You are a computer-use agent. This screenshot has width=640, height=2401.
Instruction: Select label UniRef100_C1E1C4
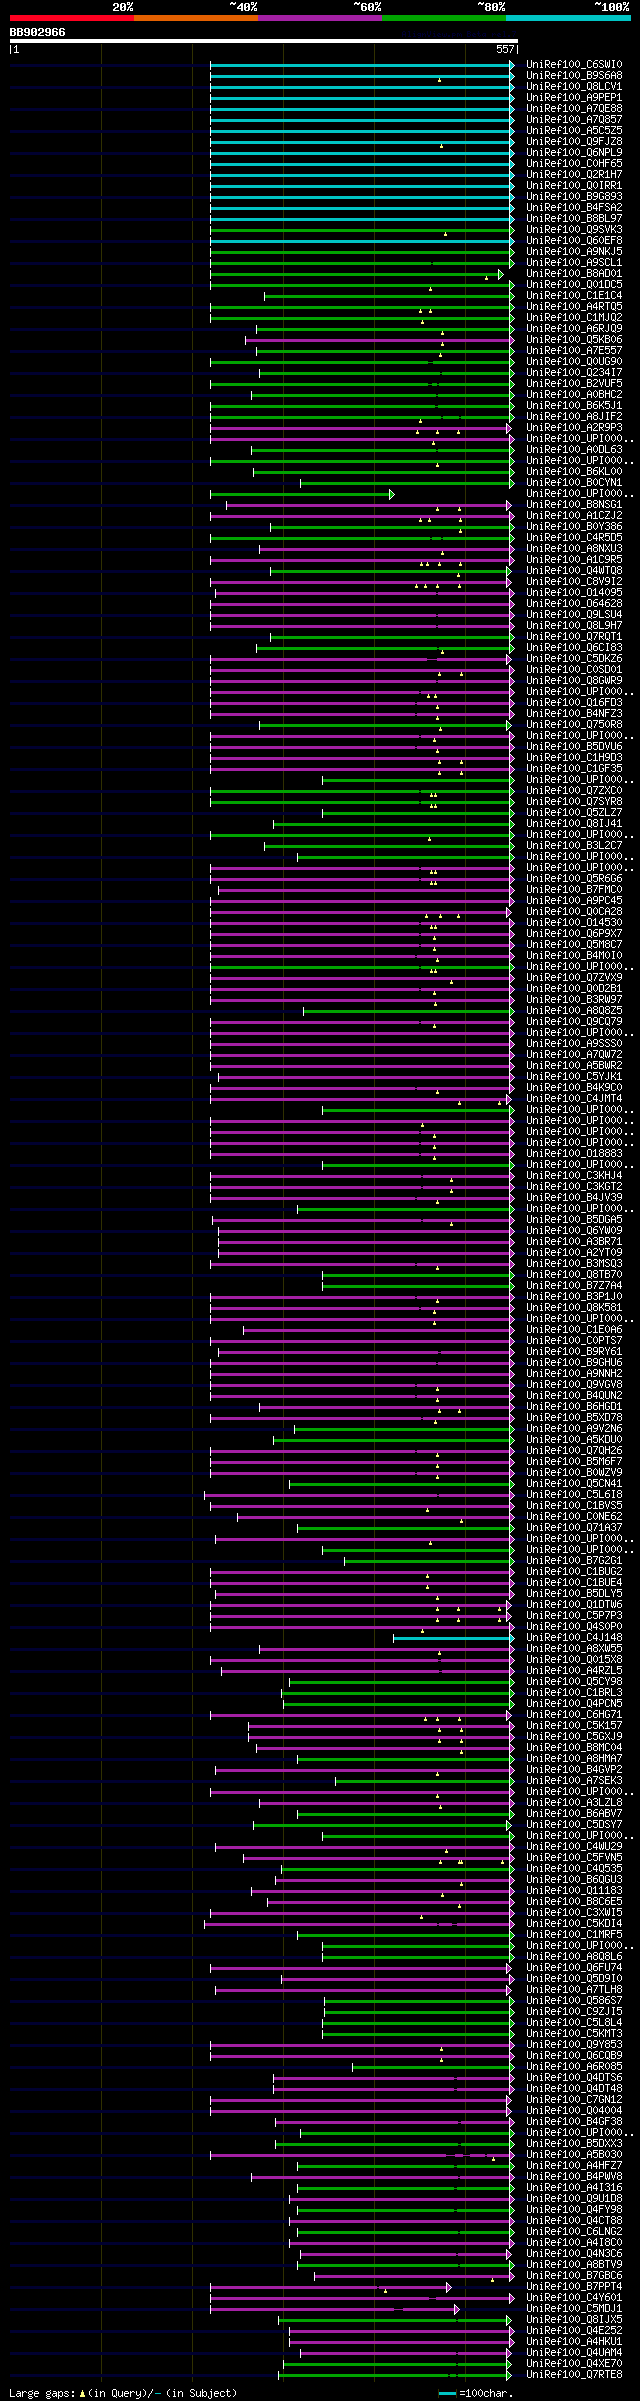(574, 296)
